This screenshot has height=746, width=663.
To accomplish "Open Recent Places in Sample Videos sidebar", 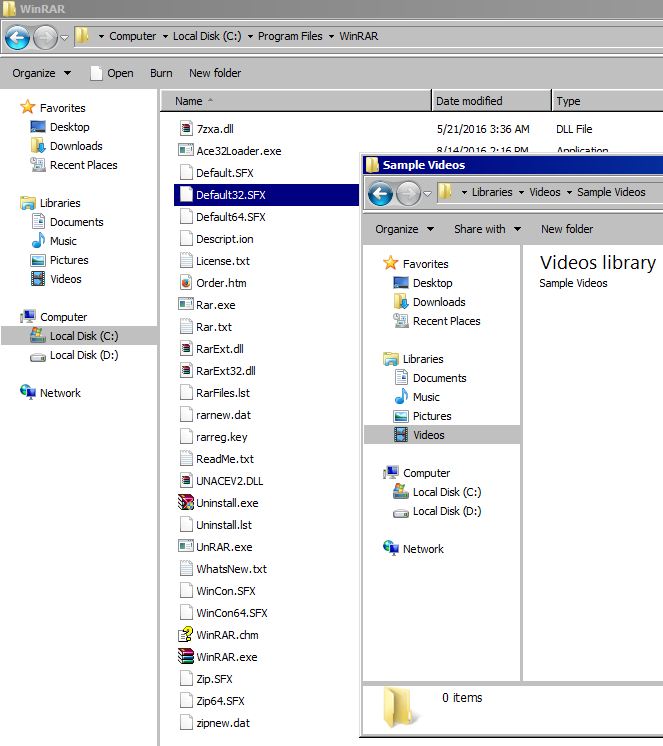I will point(437,321).
